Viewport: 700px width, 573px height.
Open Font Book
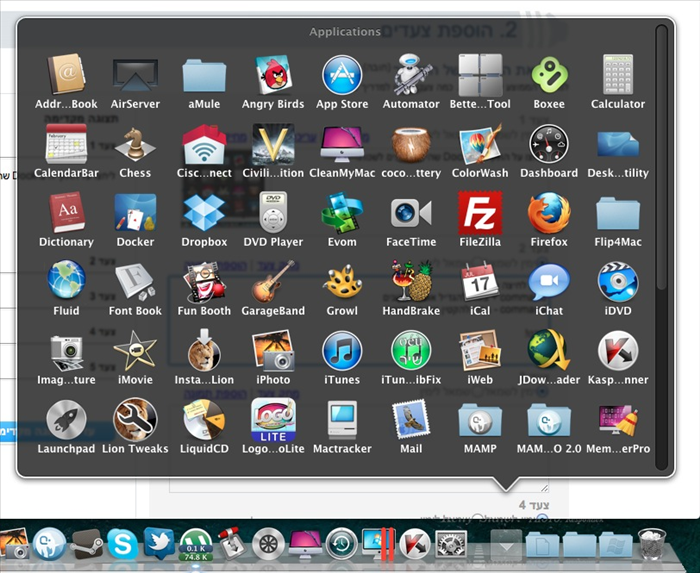135,282
